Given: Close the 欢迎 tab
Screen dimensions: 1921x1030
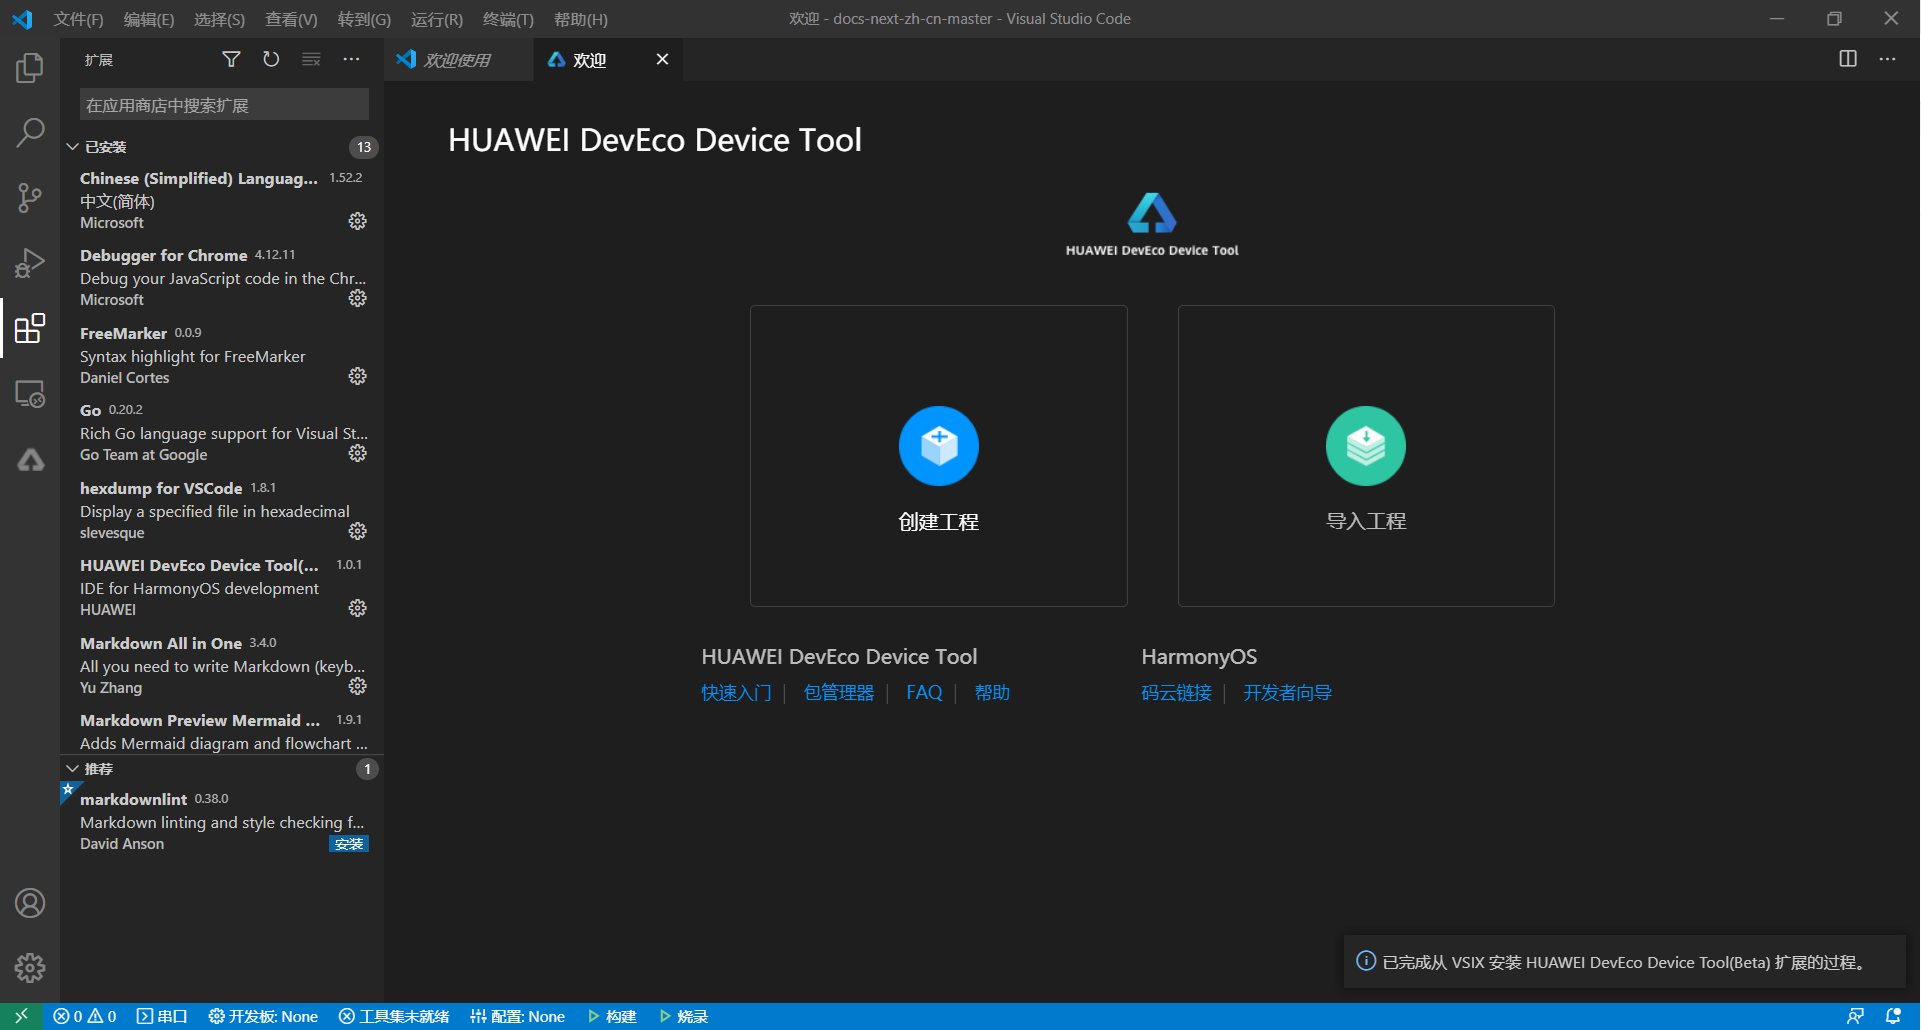Looking at the screenshot, I should click(662, 59).
